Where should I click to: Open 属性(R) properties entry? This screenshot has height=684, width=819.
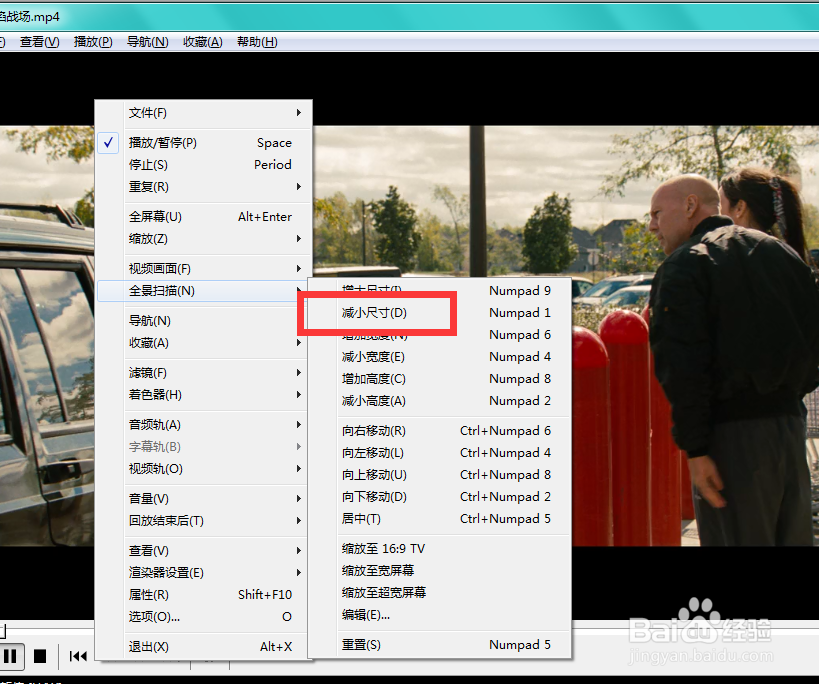coord(204,595)
